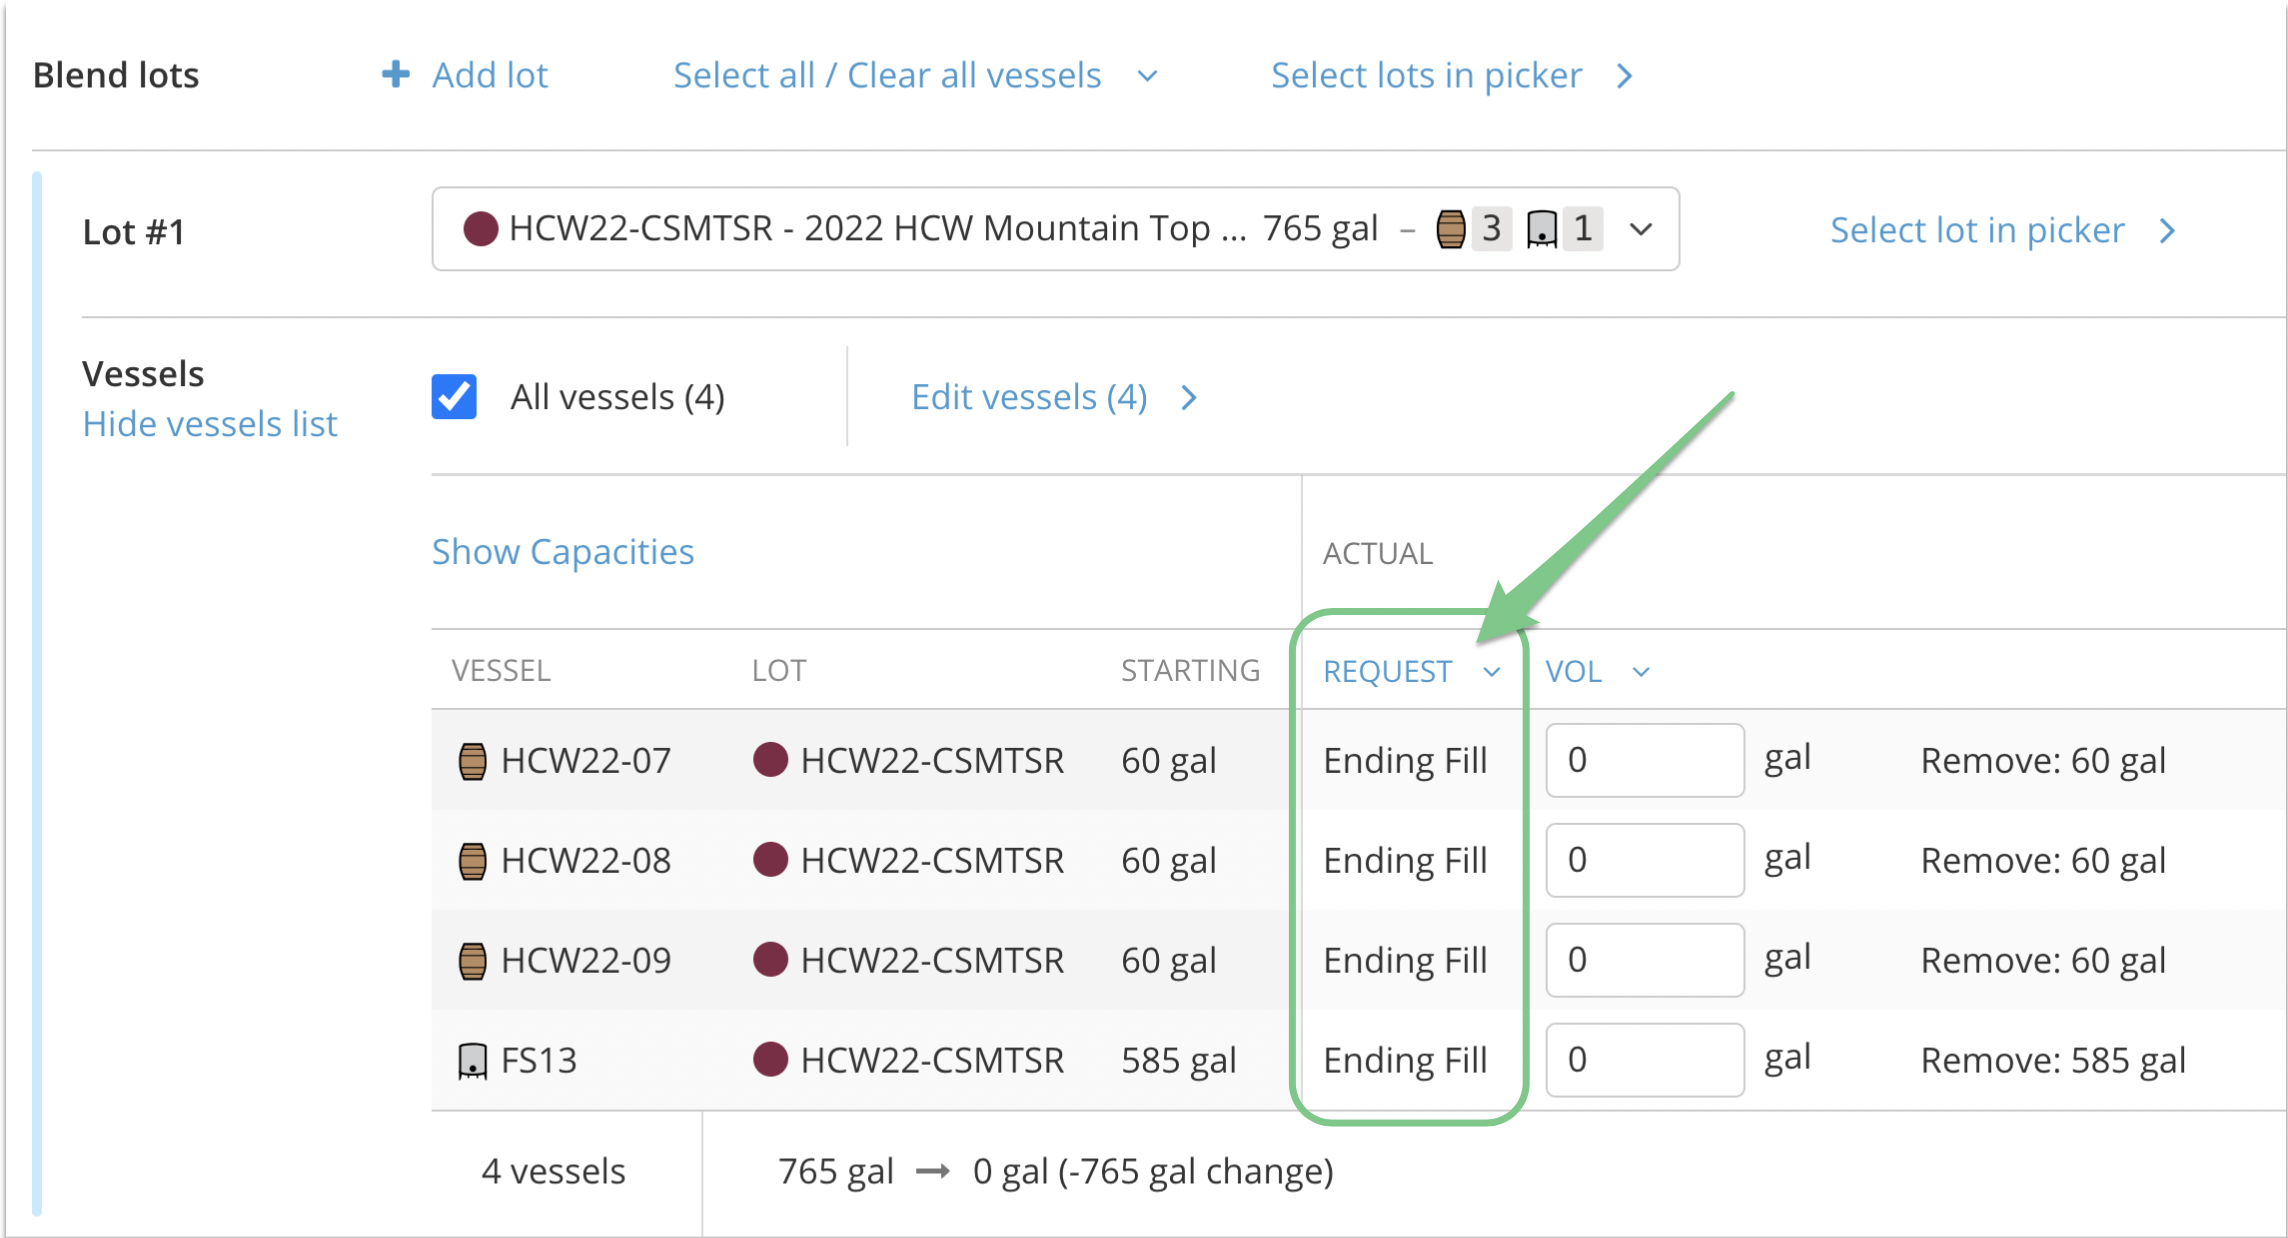Click the volume input field for HCW22-07
The width and height of the screenshot is (2288, 1238).
coord(1645,760)
